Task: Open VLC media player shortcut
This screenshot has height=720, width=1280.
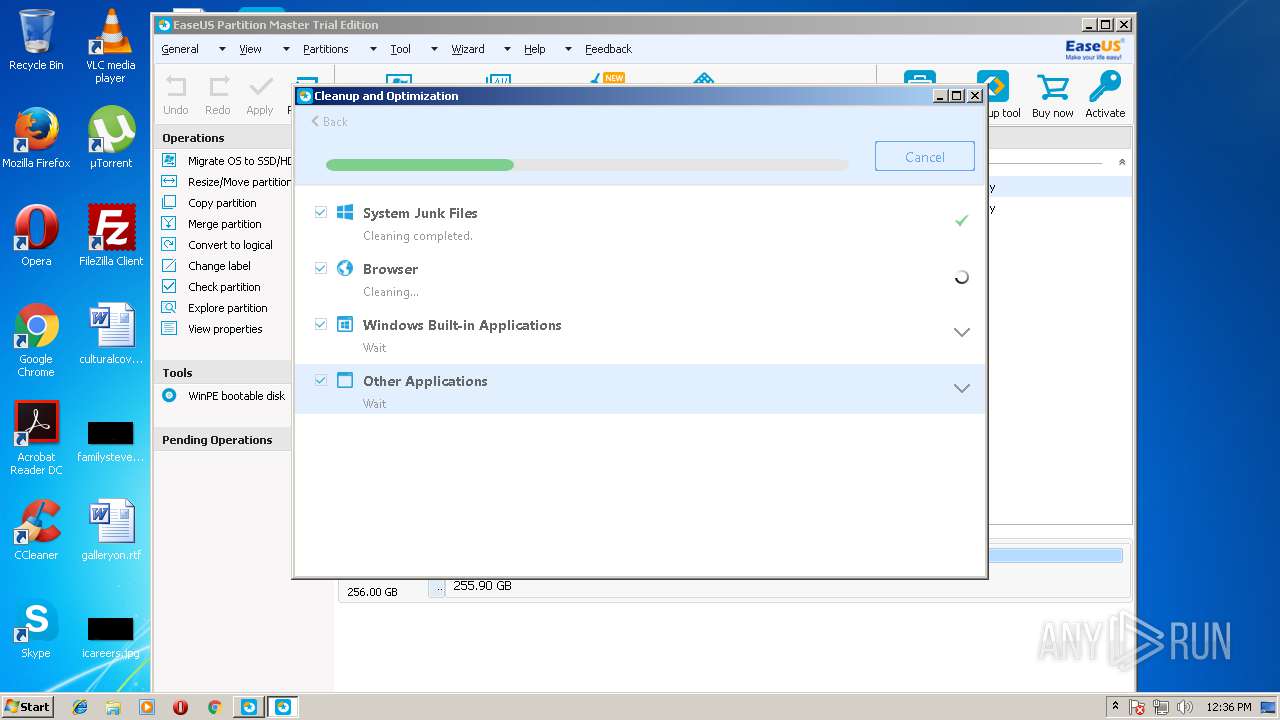Action: click(111, 46)
